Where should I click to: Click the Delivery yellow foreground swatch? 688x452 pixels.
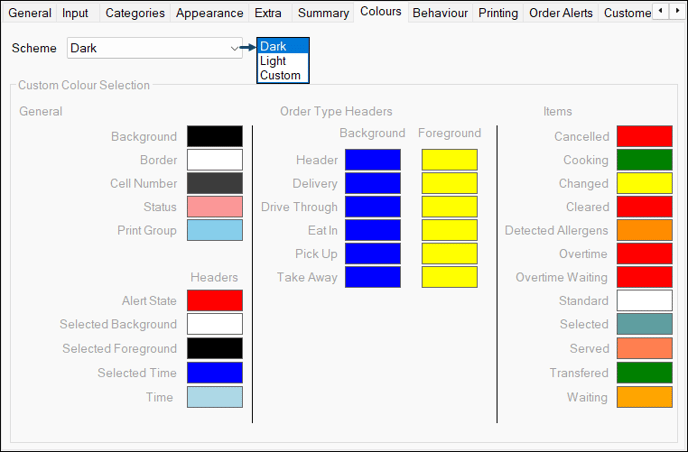[449, 183]
